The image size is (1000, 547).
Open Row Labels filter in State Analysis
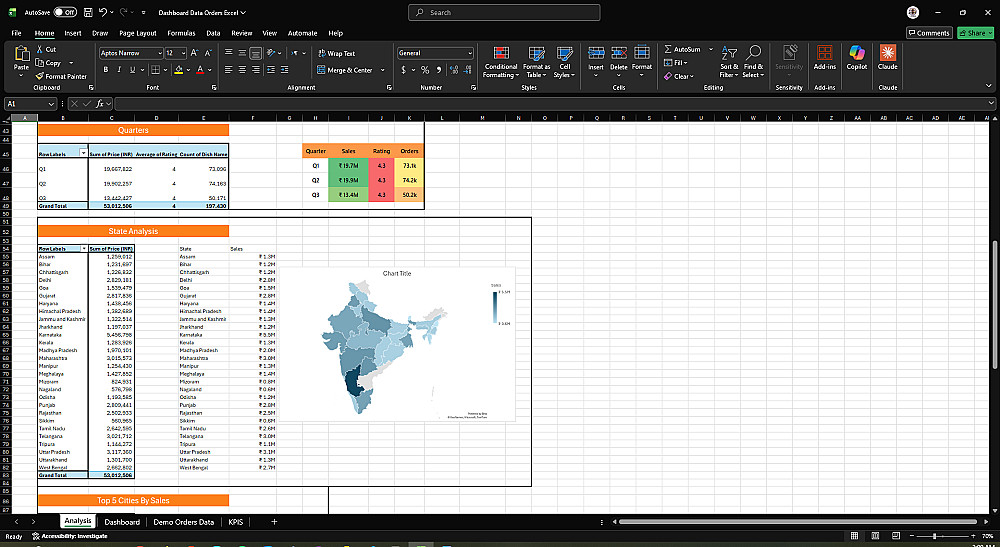pos(84,249)
